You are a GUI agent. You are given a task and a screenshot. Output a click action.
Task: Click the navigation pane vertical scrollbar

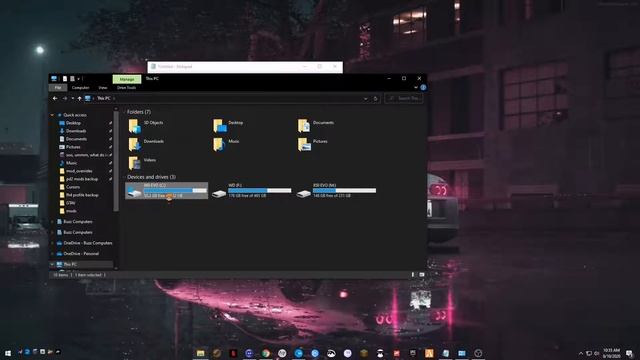(116, 161)
